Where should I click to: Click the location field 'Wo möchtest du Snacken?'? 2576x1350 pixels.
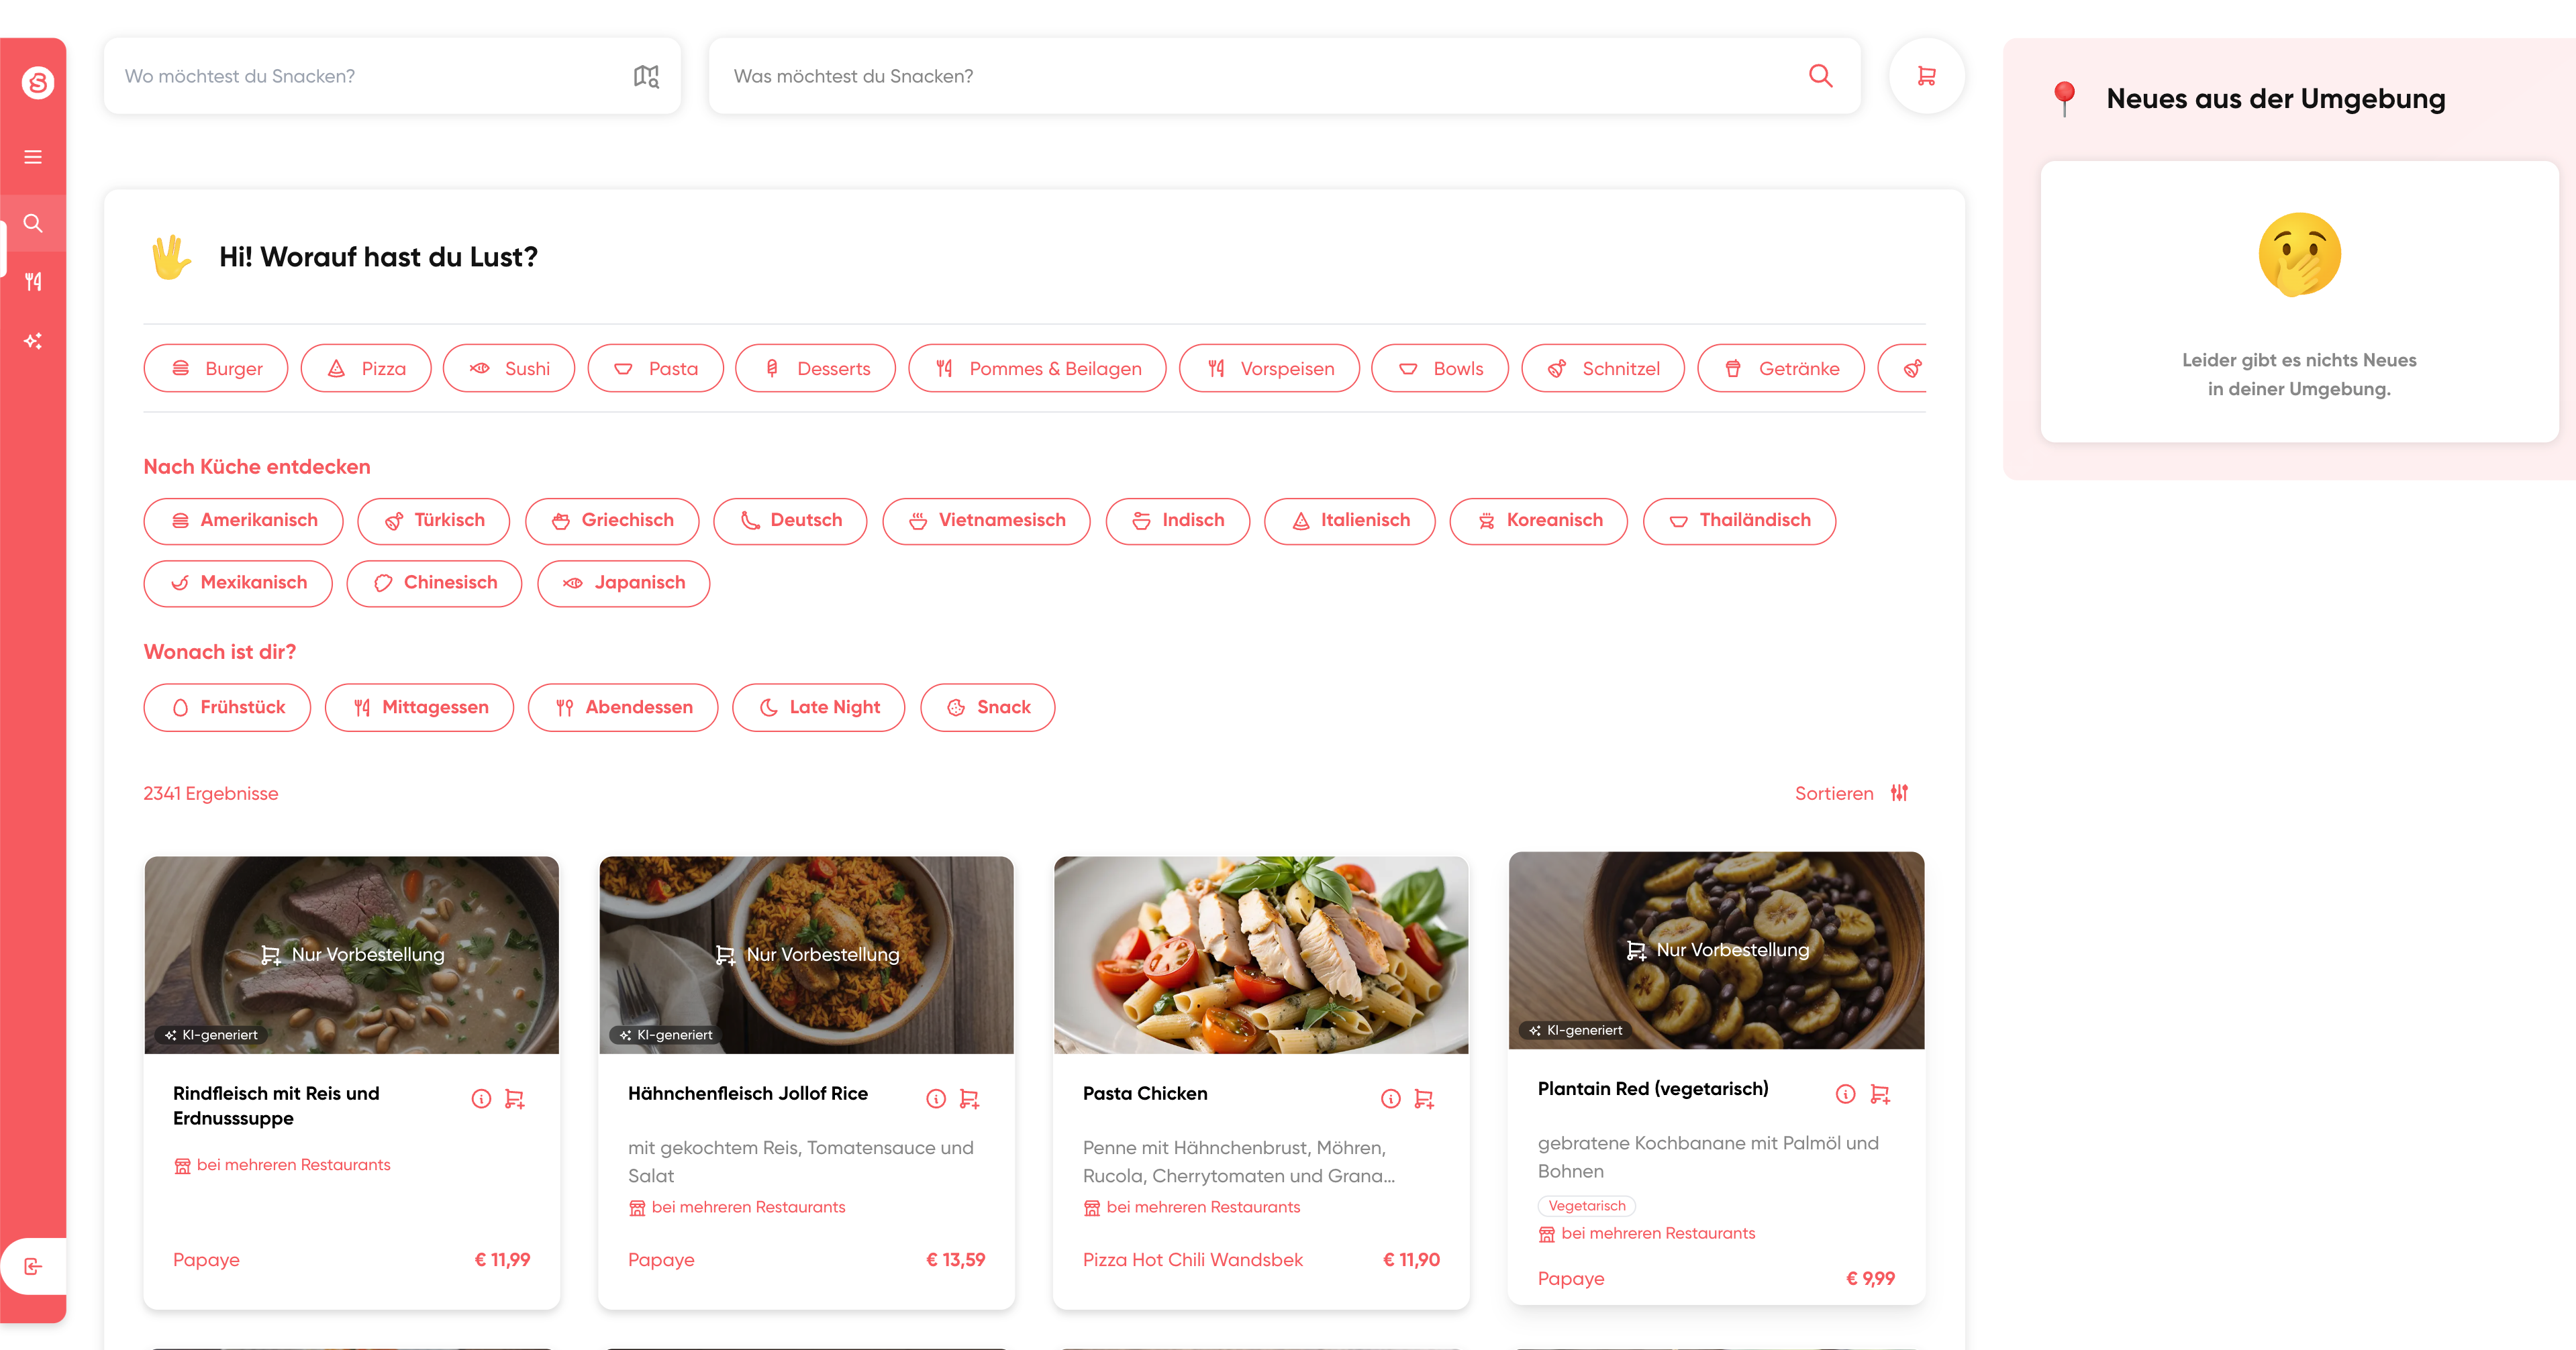(x=392, y=76)
